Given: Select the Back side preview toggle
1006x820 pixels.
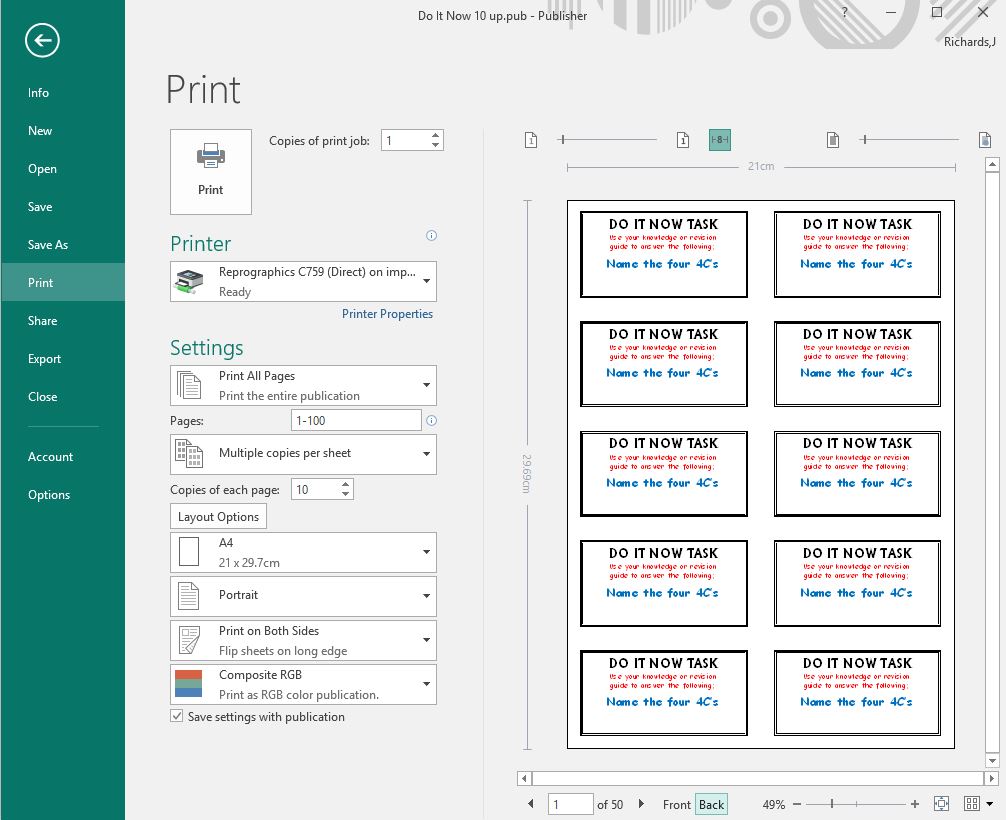Looking at the screenshot, I should coord(711,804).
